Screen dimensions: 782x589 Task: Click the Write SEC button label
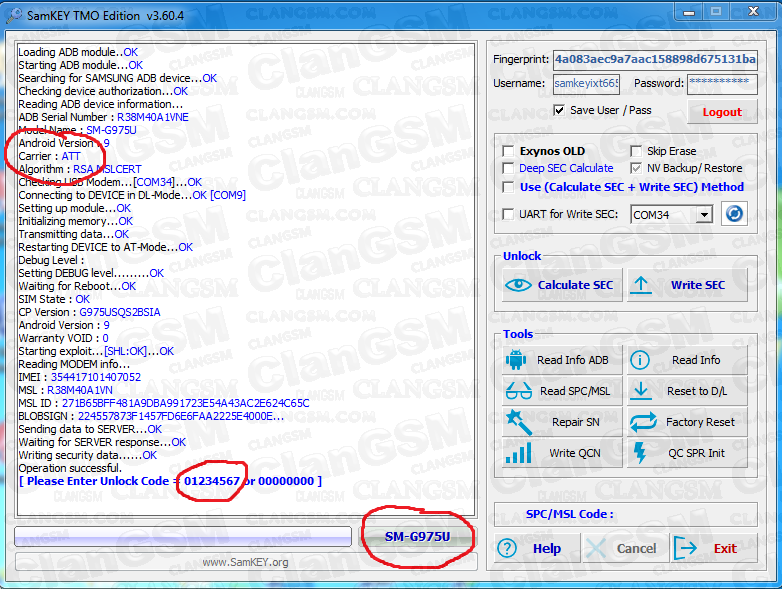697,285
